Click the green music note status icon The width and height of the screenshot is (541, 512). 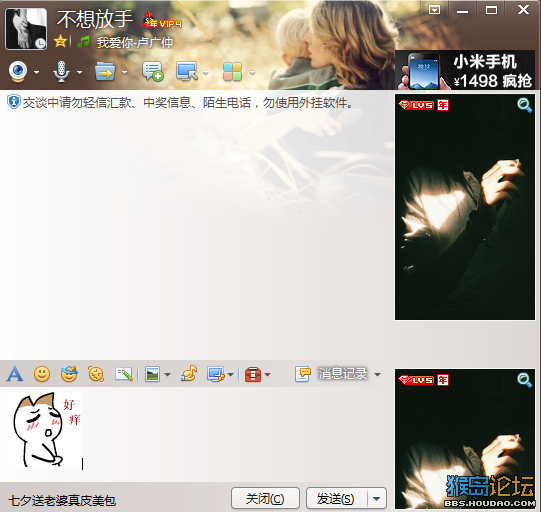83,42
